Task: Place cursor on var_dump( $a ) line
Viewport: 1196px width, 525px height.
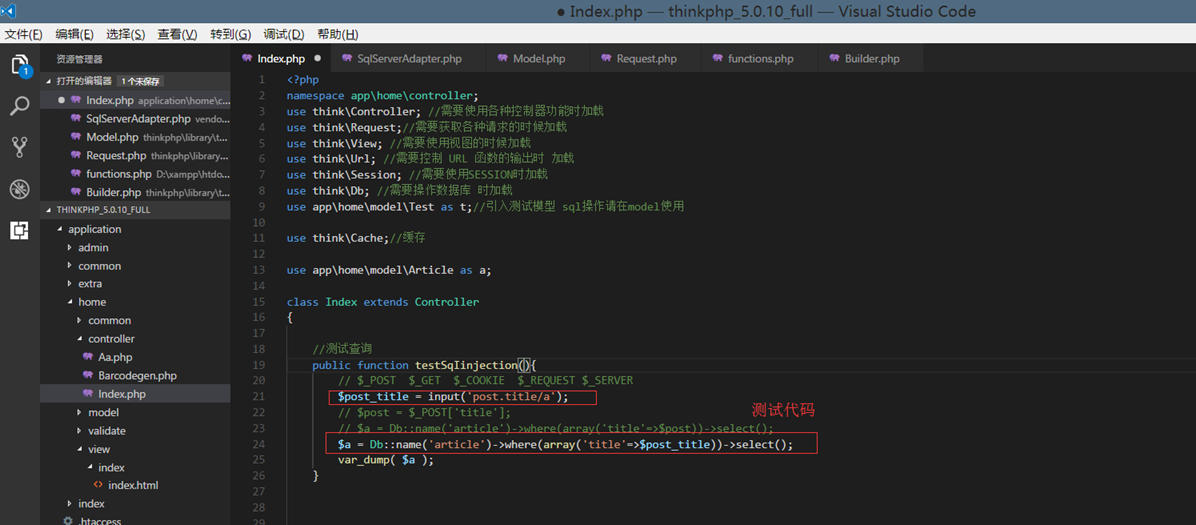Action: point(386,460)
